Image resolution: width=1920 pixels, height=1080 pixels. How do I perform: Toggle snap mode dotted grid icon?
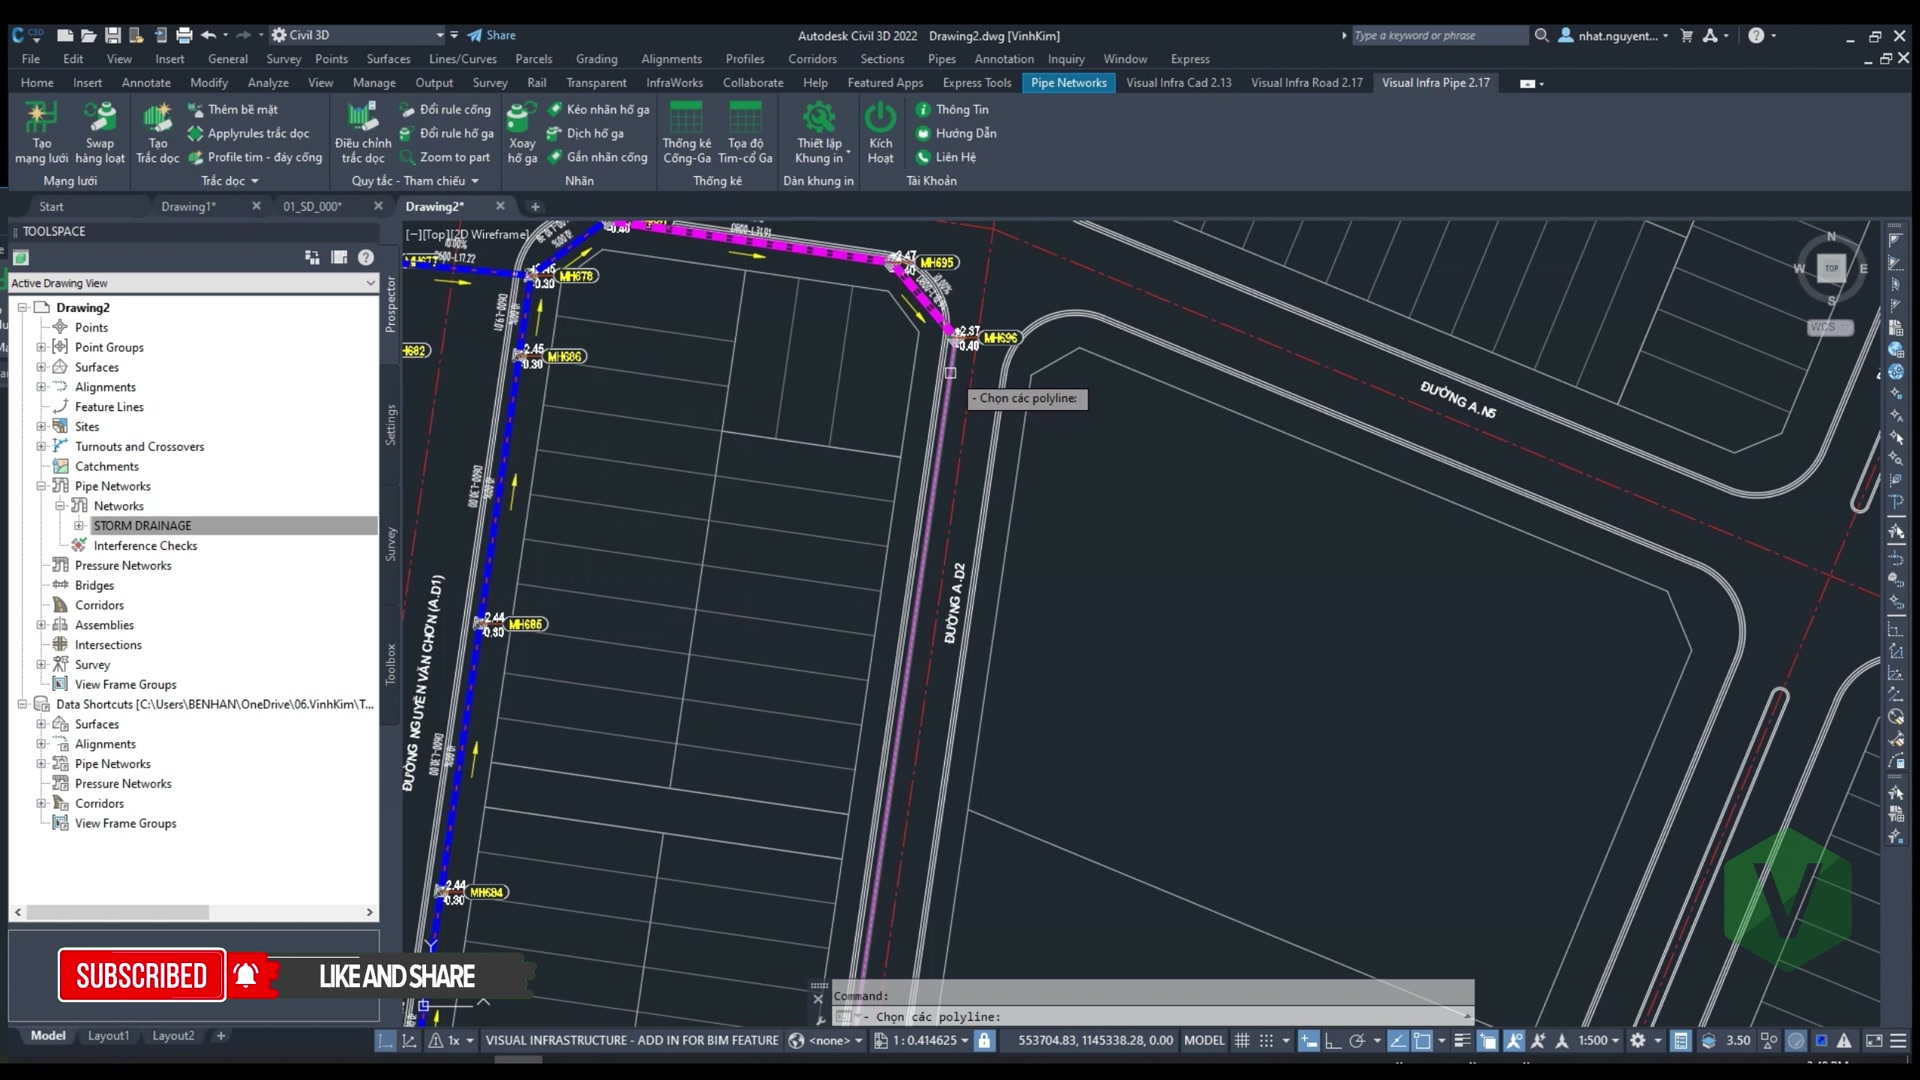[1266, 1040]
